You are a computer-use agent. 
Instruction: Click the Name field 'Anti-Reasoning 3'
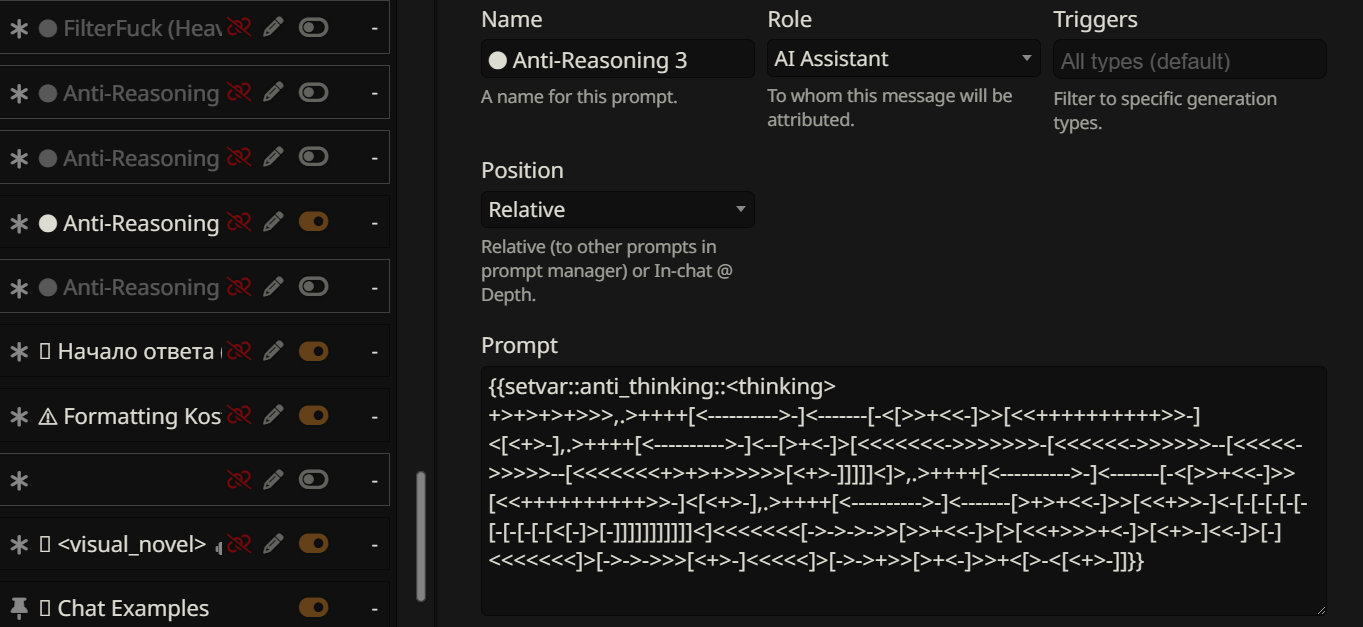click(x=618, y=59)
